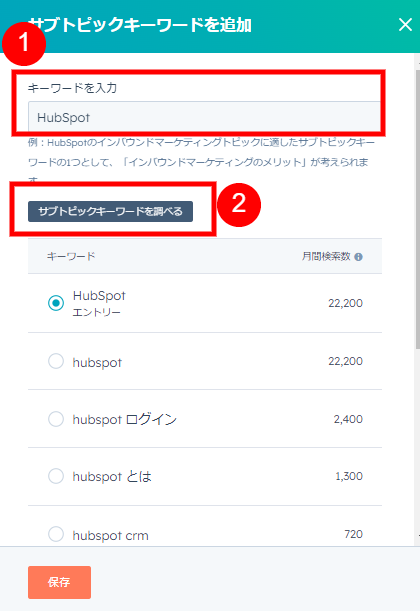Choose the hubspot とは radio option

[56, 476]
